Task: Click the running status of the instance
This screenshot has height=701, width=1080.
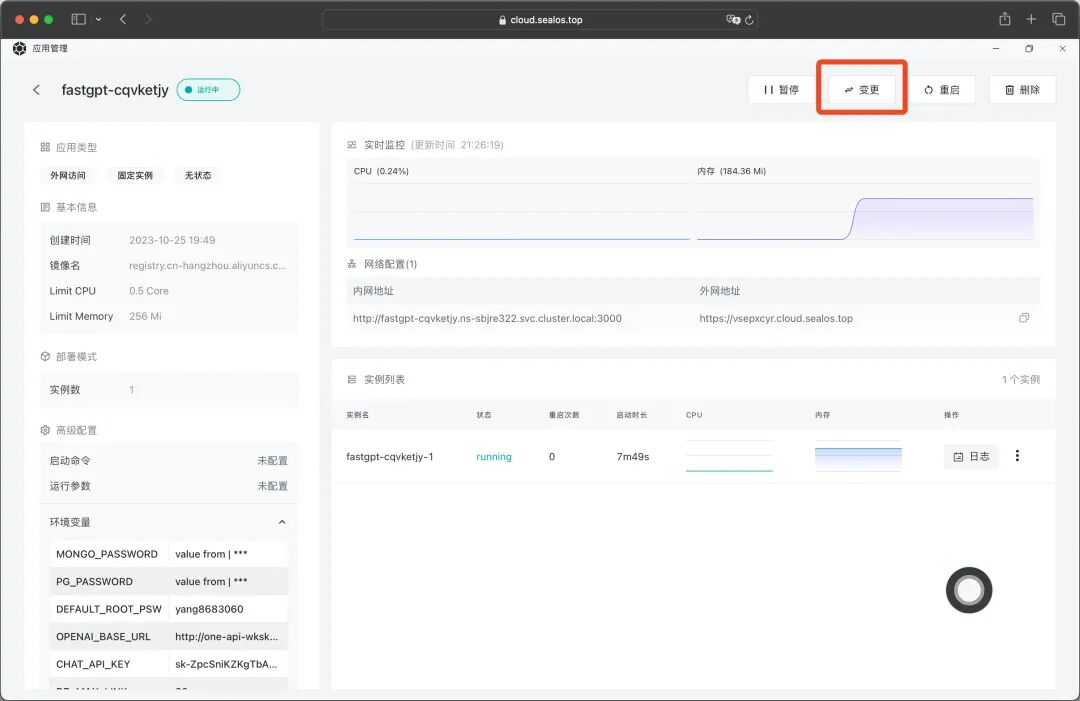Action: tap(494, 457)
